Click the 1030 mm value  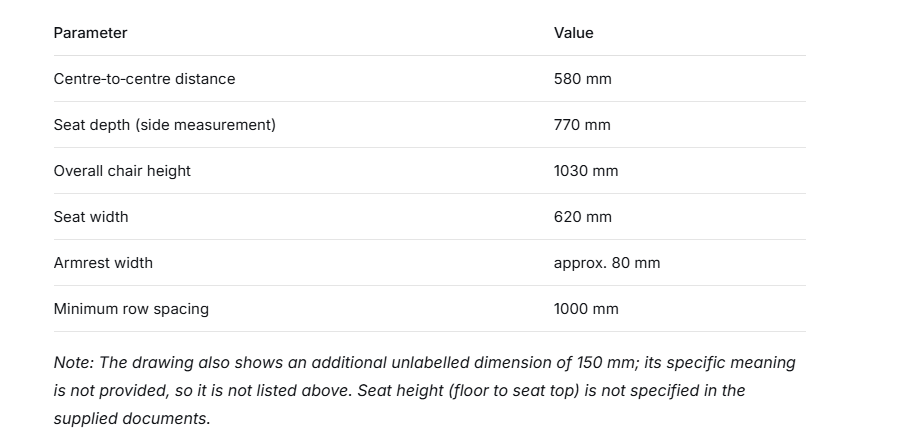click(x=586, y=171)
